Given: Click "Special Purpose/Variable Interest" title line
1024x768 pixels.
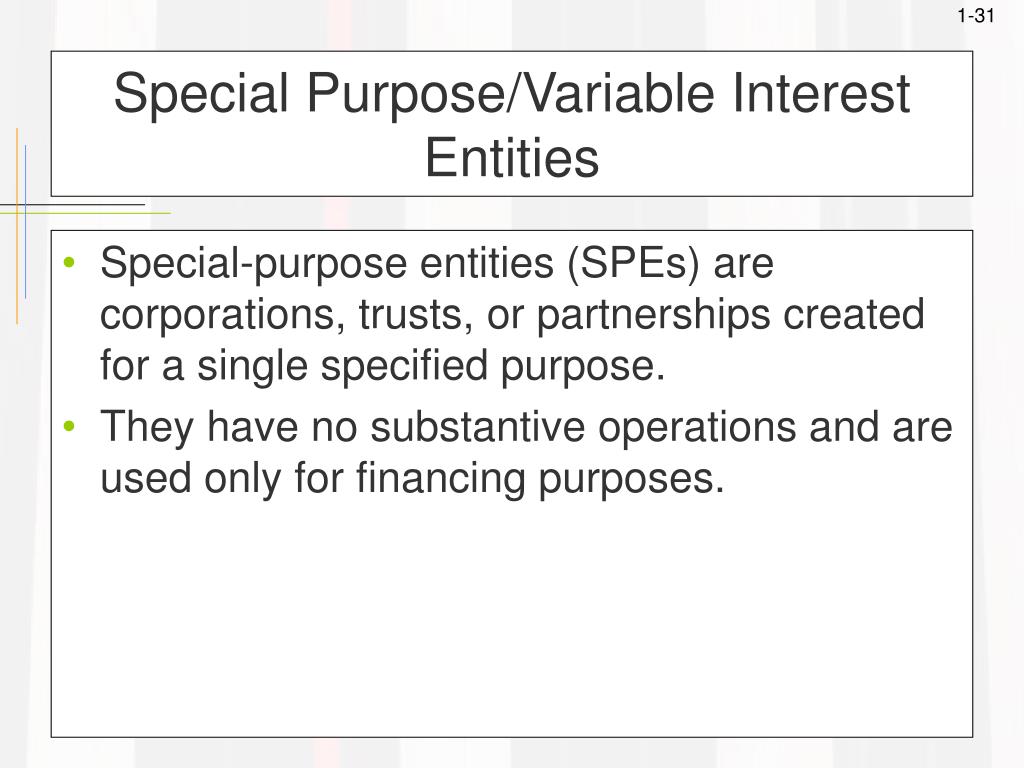Looking at the screenshot, I should click(511, 95).
